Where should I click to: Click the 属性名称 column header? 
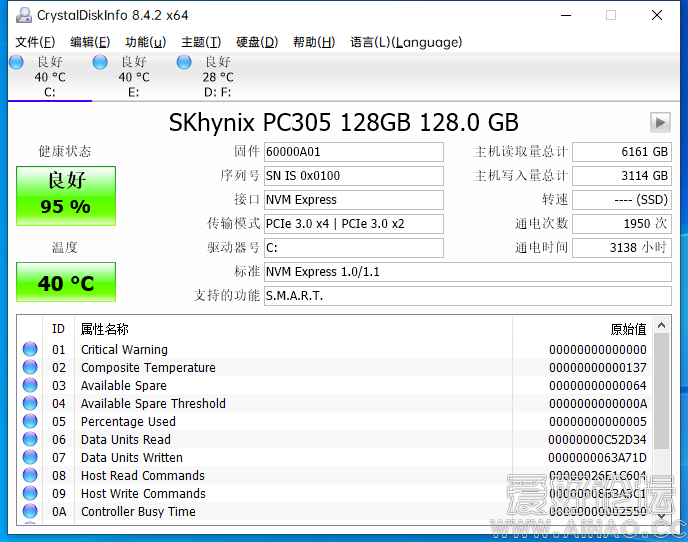tap(293, 329)
